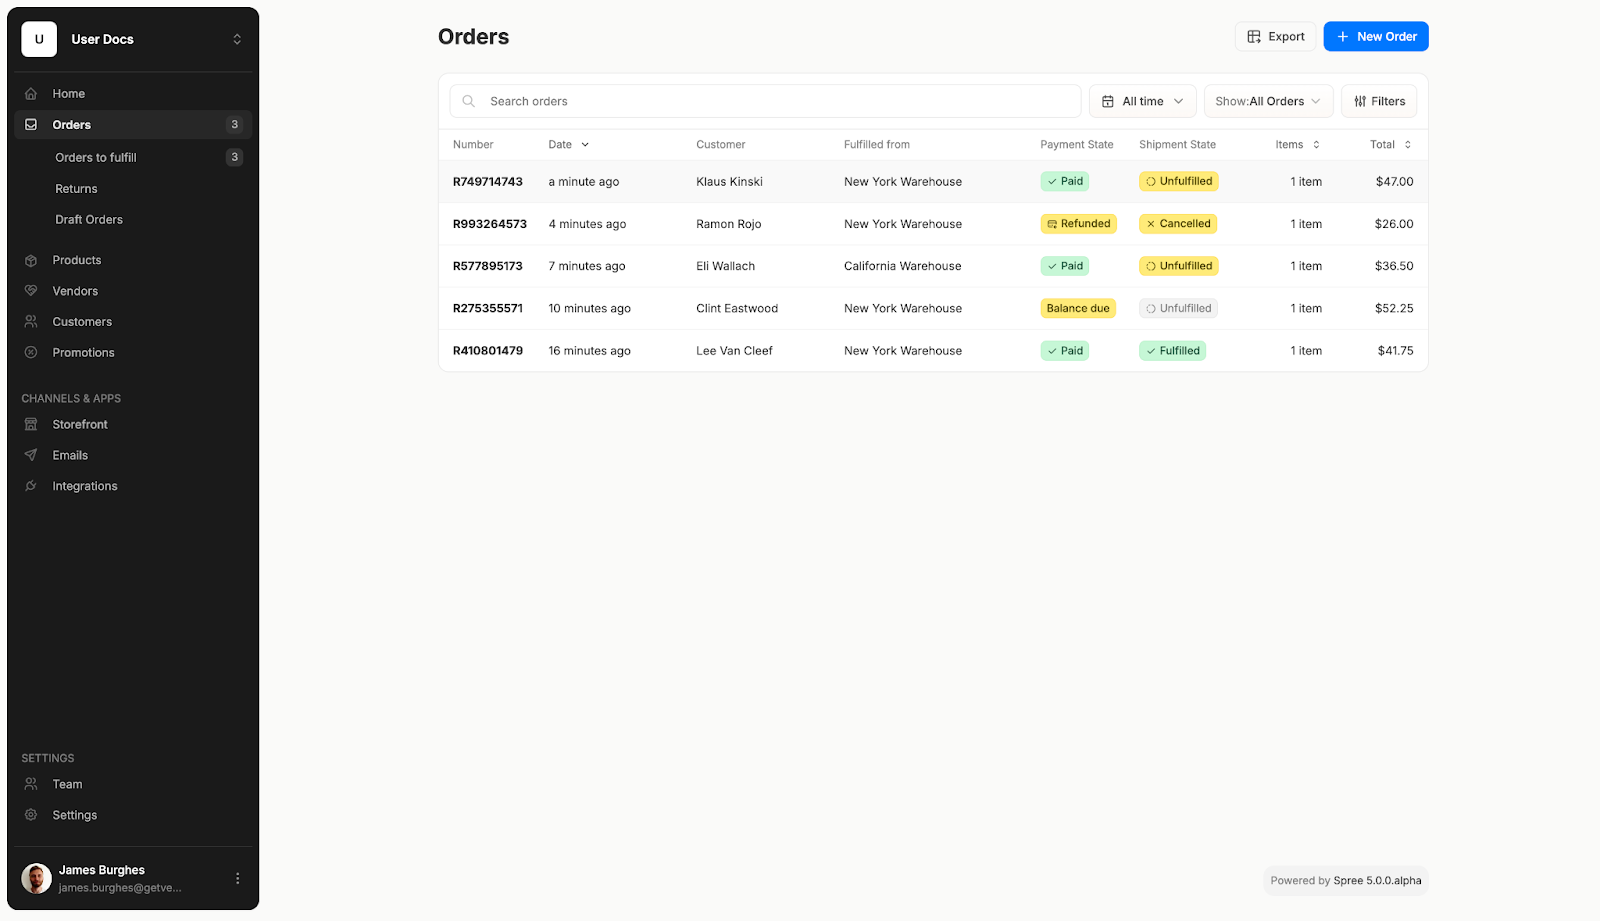
Task: Click the plus icon on New Order
Action: pos(1343,37)
